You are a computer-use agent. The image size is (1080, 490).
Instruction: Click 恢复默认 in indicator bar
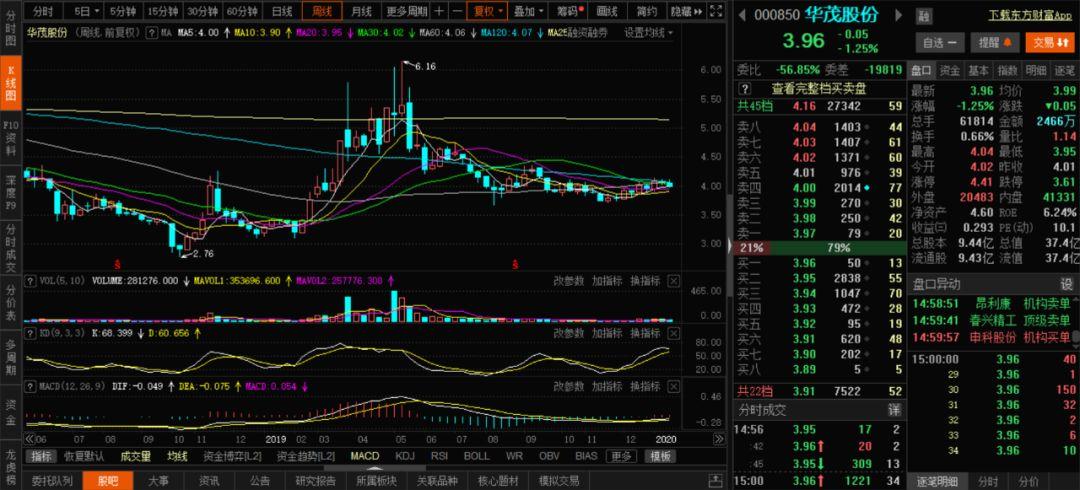coord(85,456)
